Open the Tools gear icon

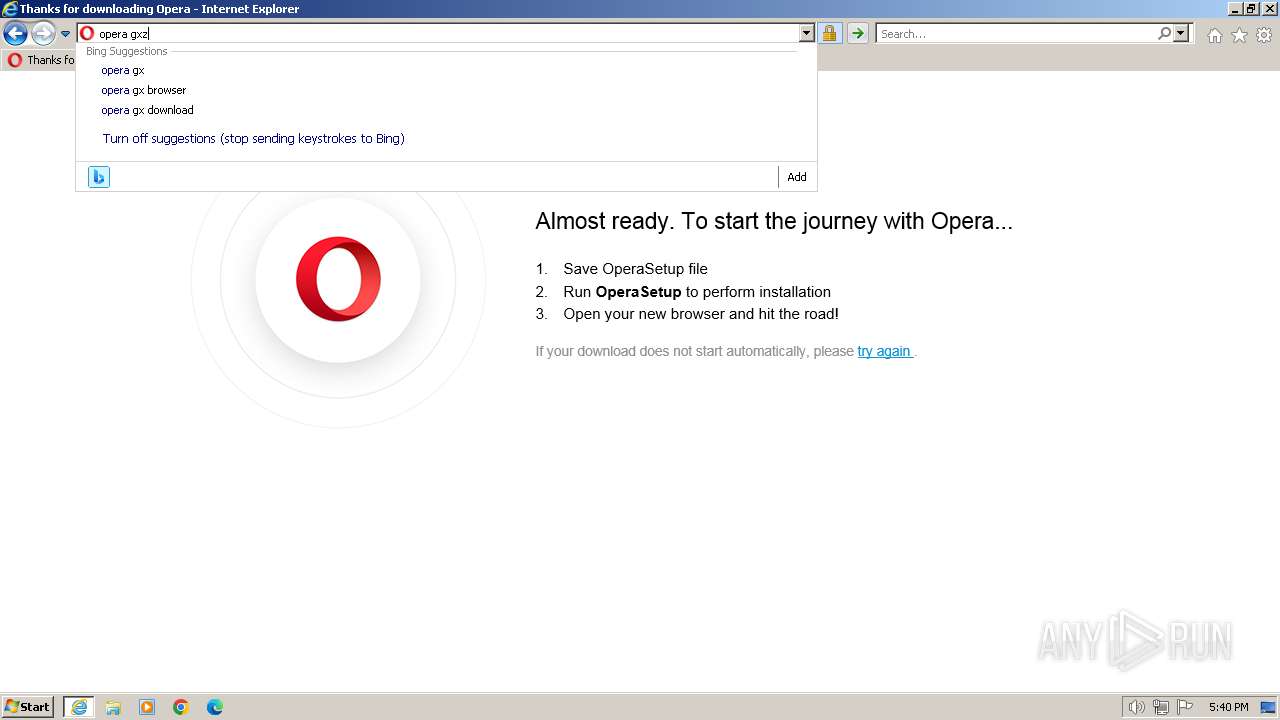point(1264,35)
